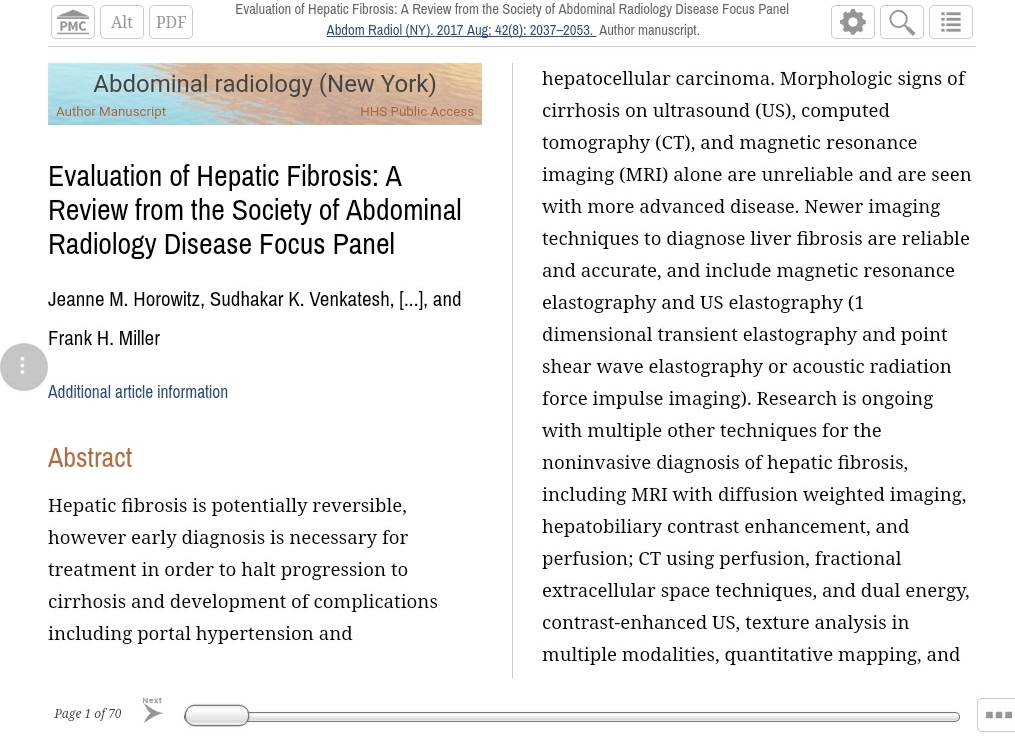This screenshot has width=1015, height=742.
Task: Open the PDF version of the article
Action: click(171, 23)
